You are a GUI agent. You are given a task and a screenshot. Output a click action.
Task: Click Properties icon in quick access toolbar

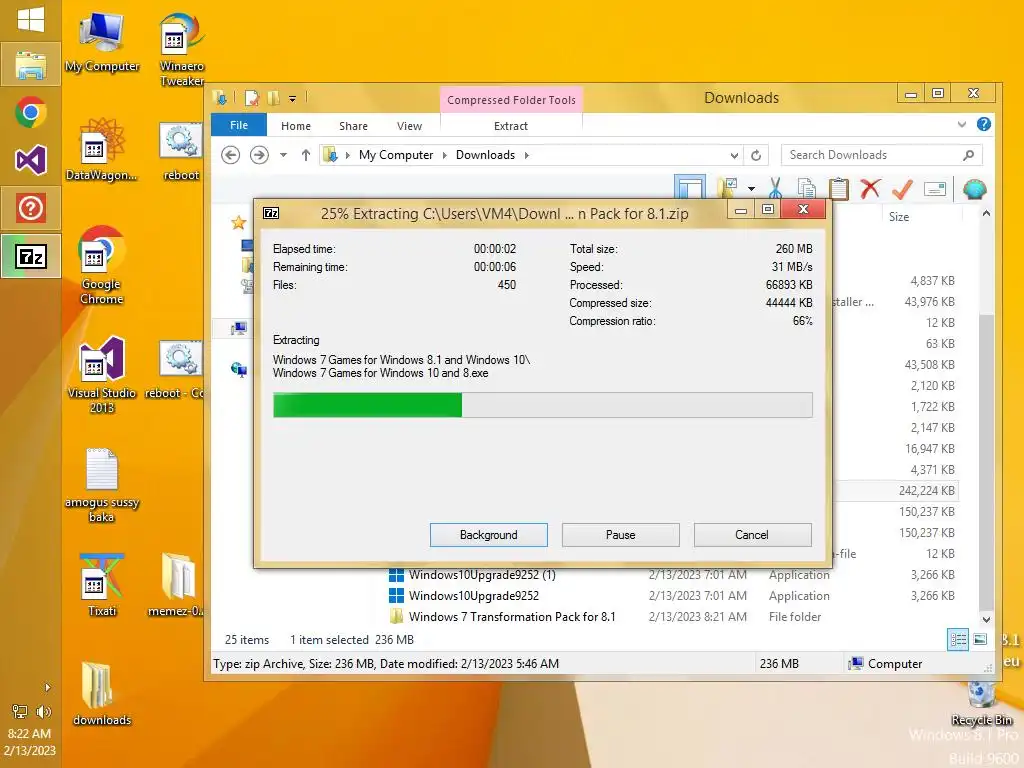pyautogui.click(x=251, y=99)
